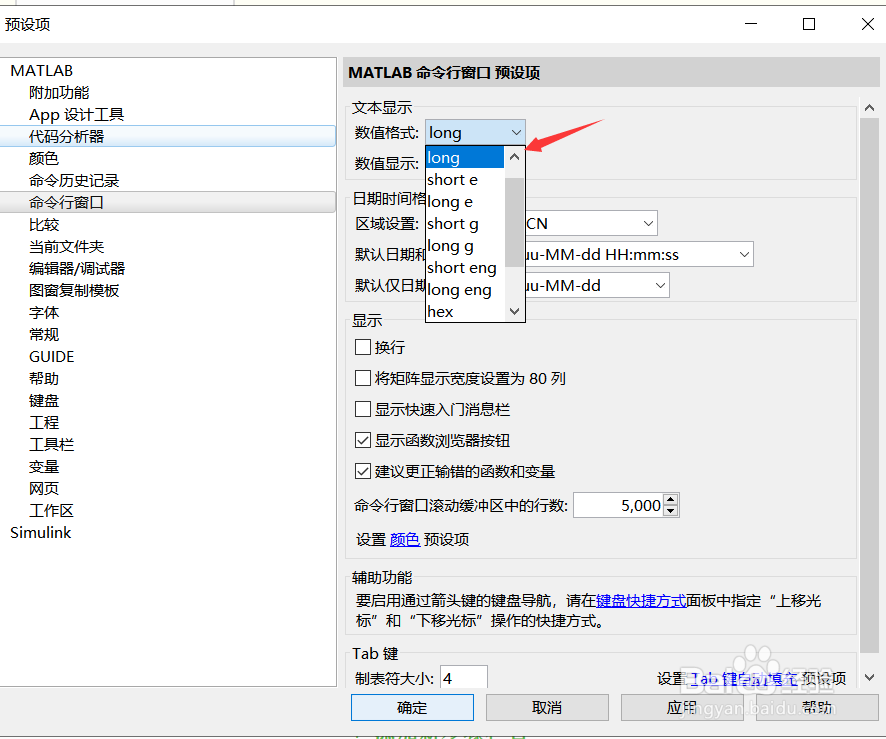Open 网页 preferences
The width and height of the screenshot is (886, 739).
point(44,489)
